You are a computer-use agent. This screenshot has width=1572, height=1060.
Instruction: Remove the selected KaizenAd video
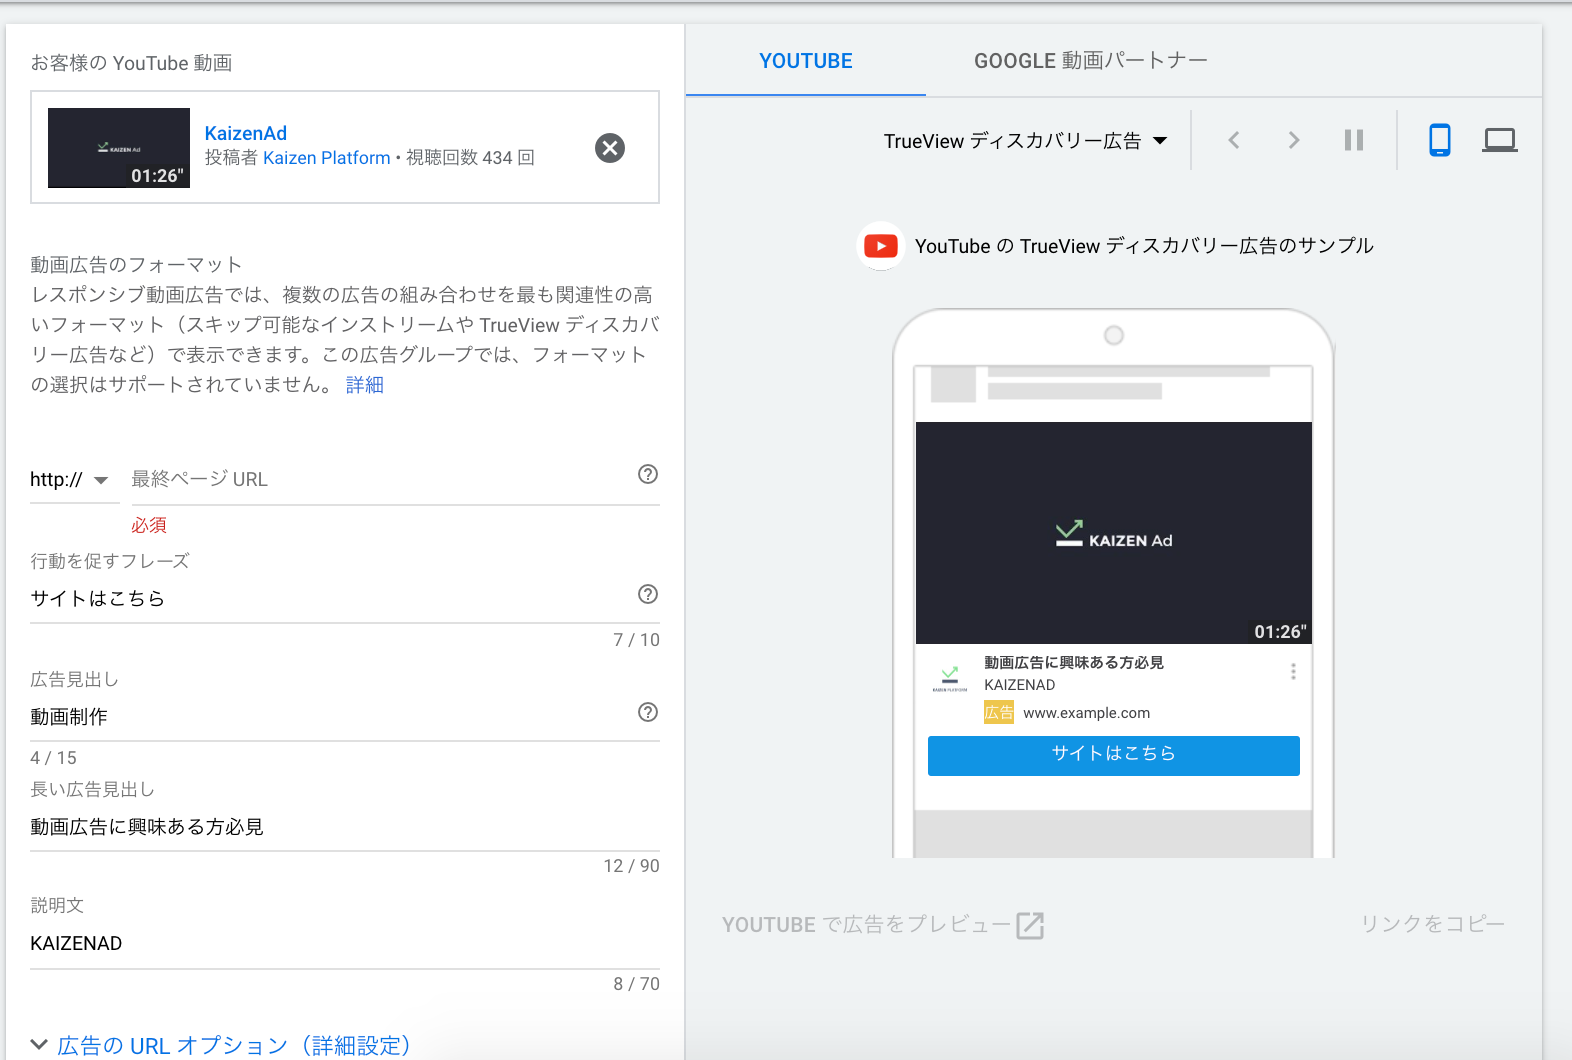tap(609, 148)
